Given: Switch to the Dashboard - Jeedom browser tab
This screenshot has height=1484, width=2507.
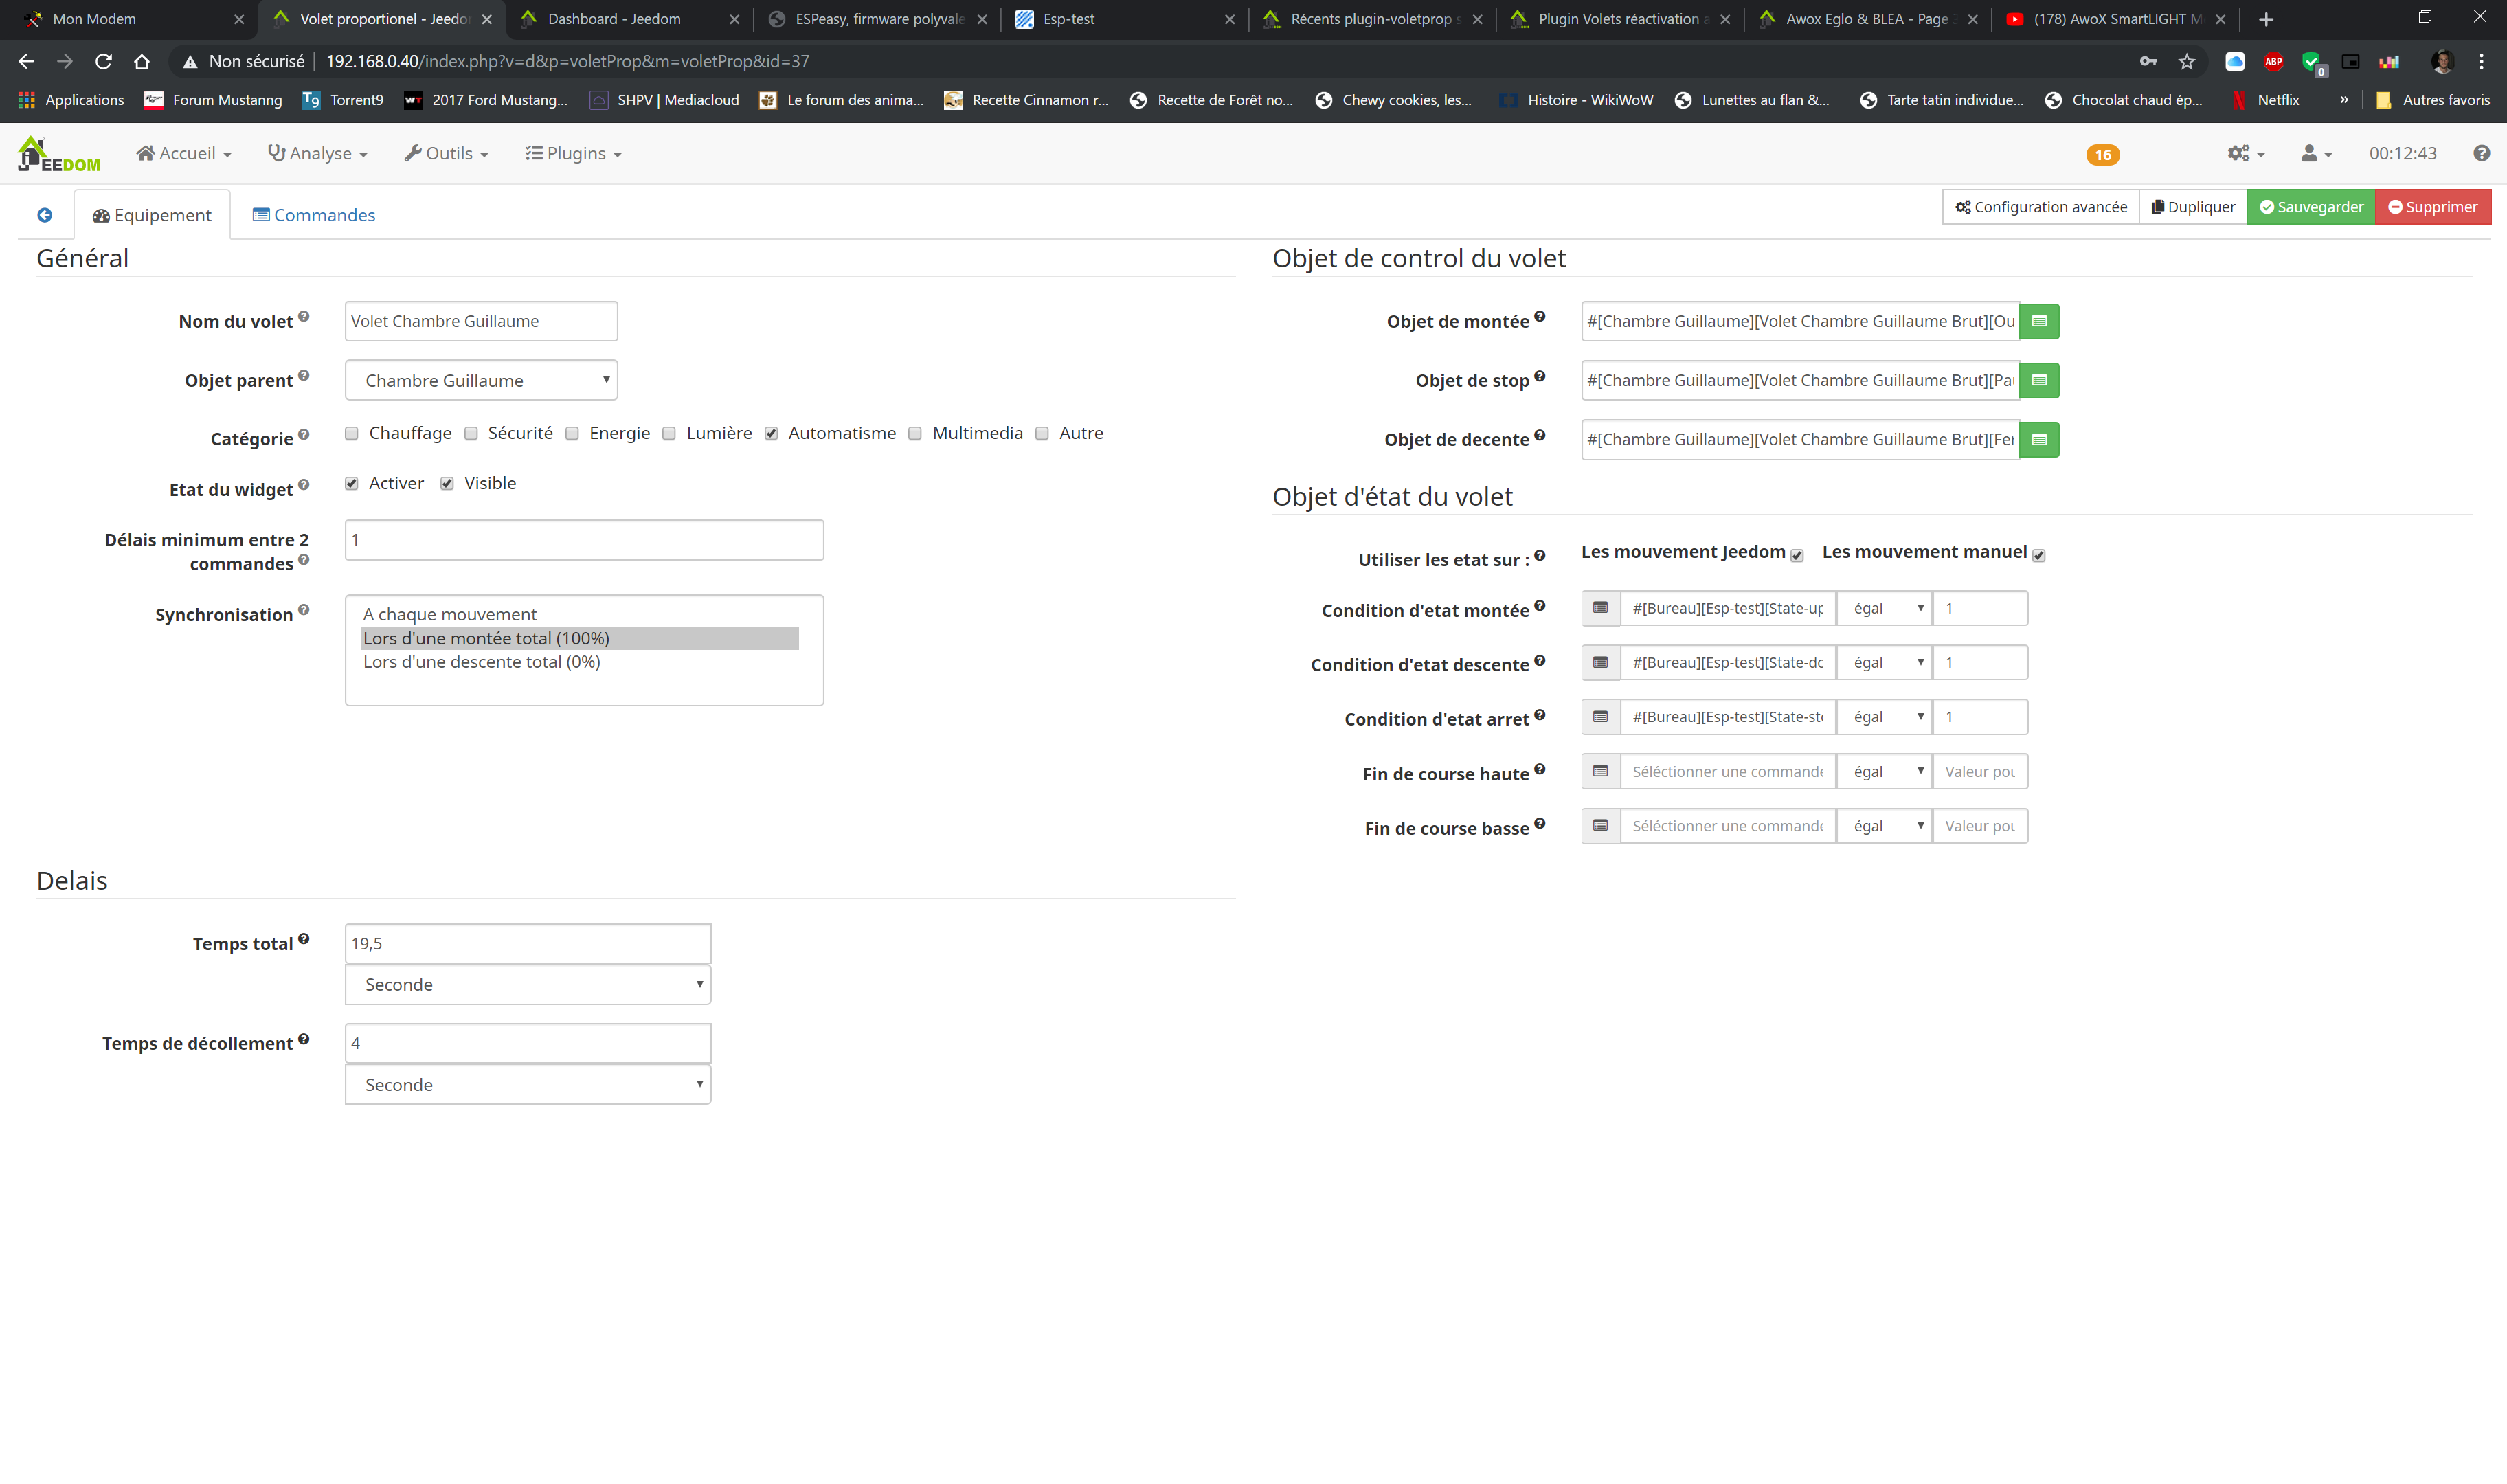Looking at the screenshot, I should [629, 19].
